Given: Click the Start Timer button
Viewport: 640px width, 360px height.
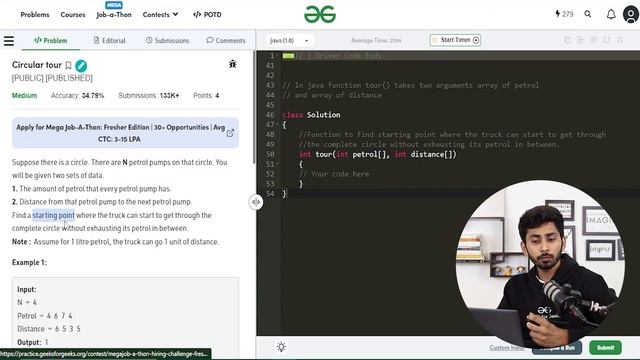Looking at the screenshot, I should 455,40.
